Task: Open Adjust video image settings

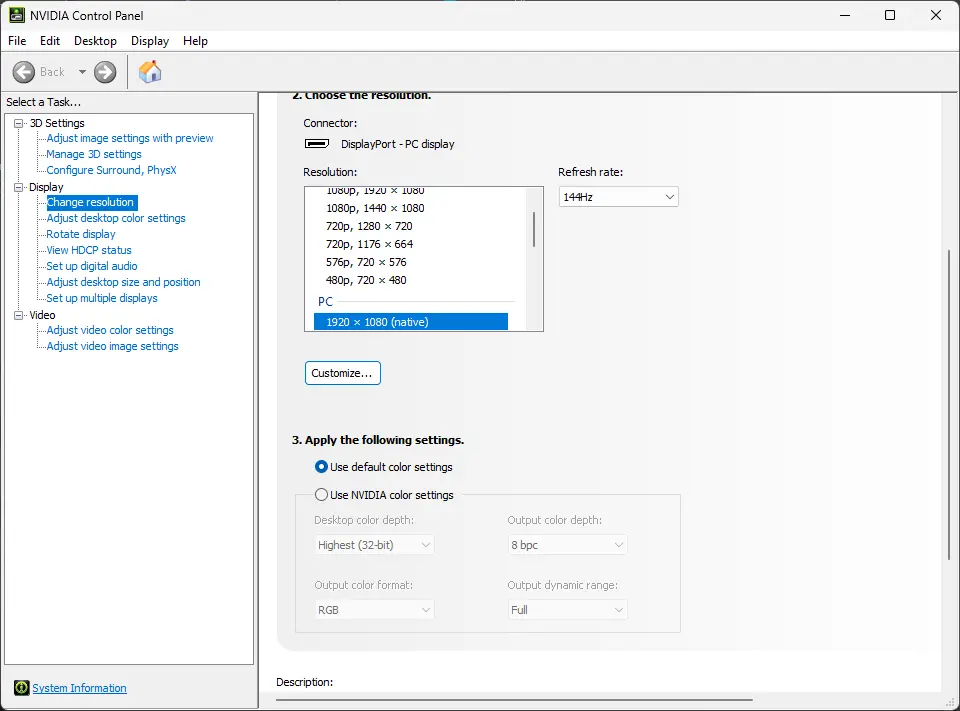Action: (112, 346)
